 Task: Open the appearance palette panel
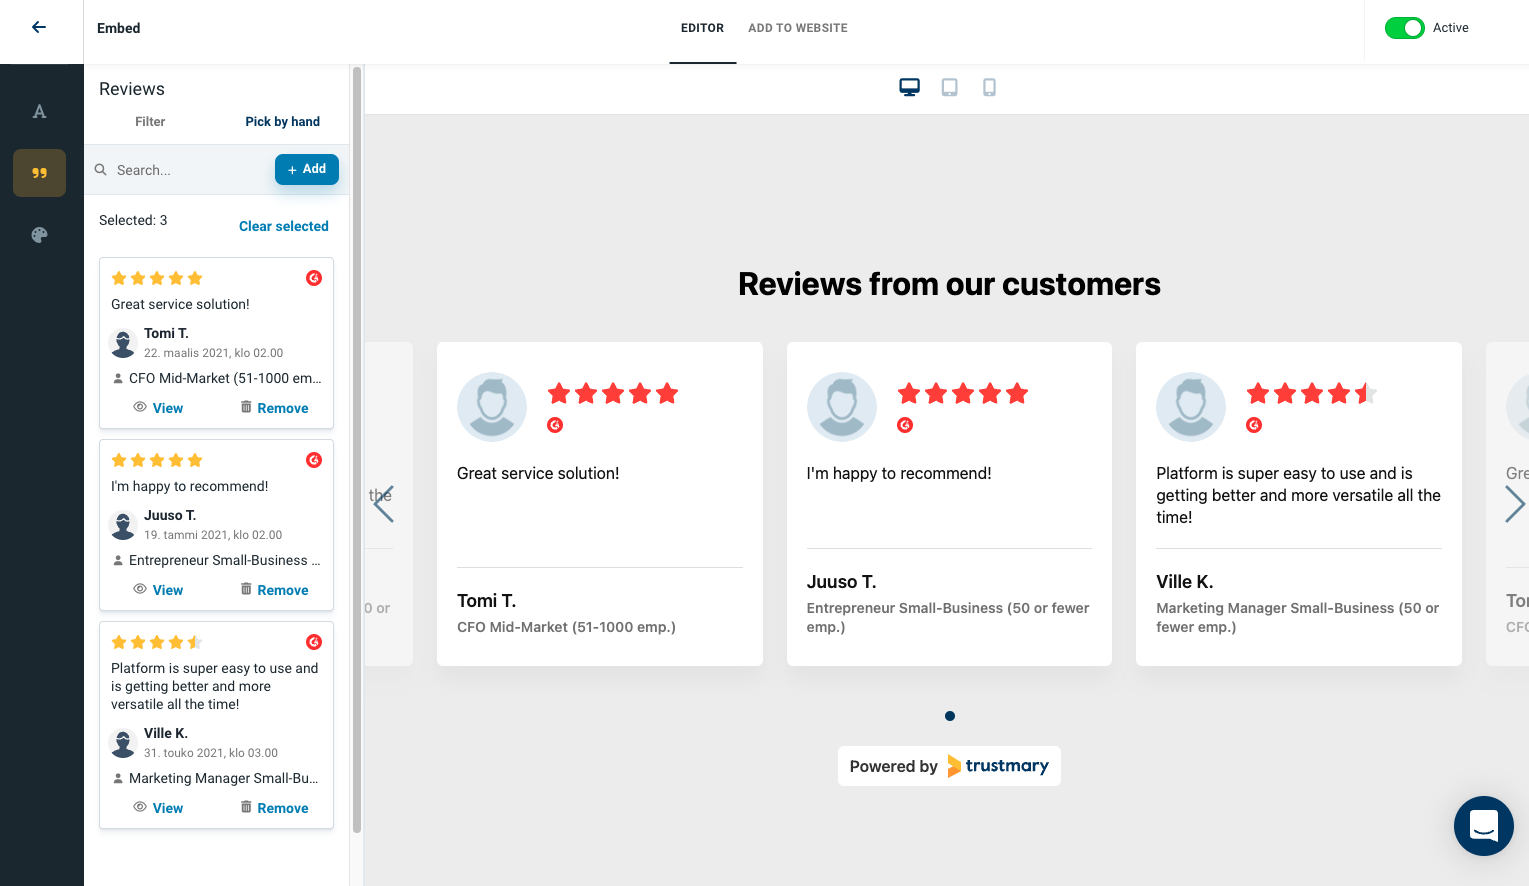click(39, 234)
